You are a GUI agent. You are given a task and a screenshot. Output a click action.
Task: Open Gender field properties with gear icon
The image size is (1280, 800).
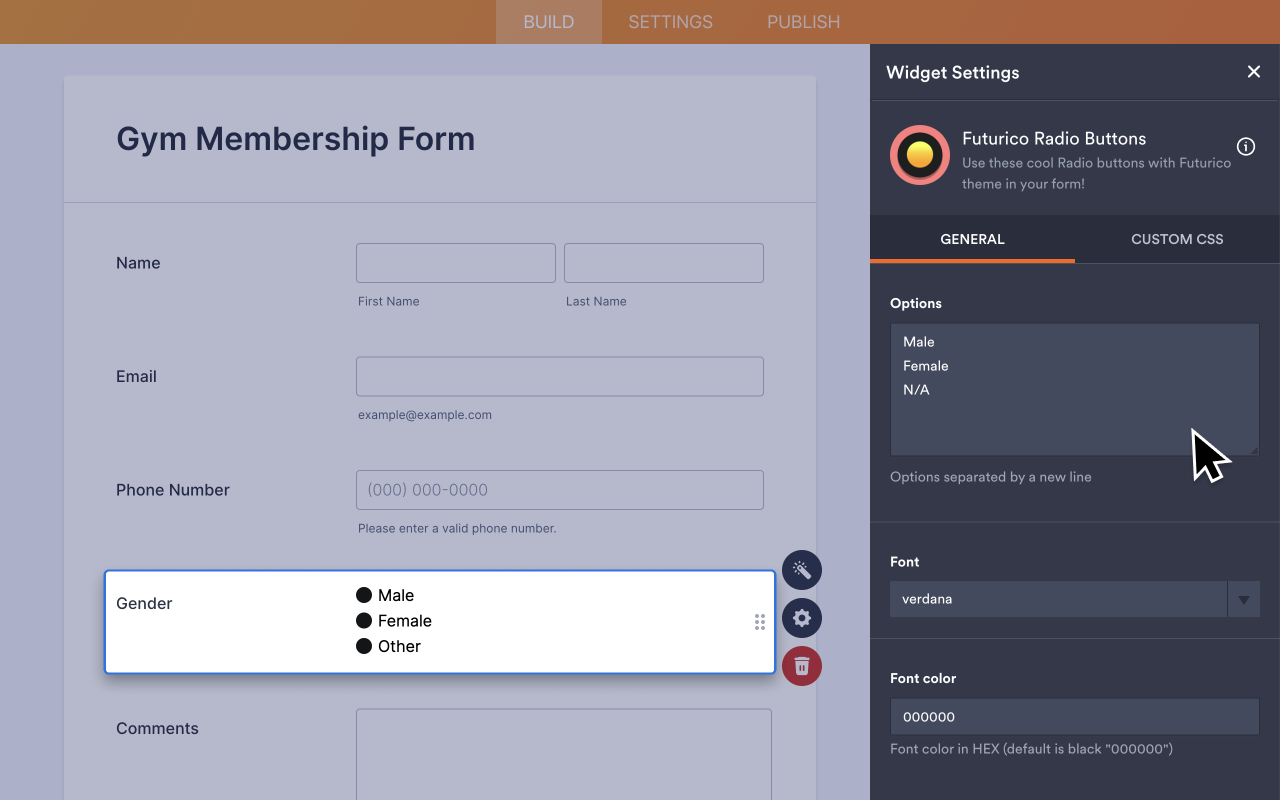click(801, 618)
